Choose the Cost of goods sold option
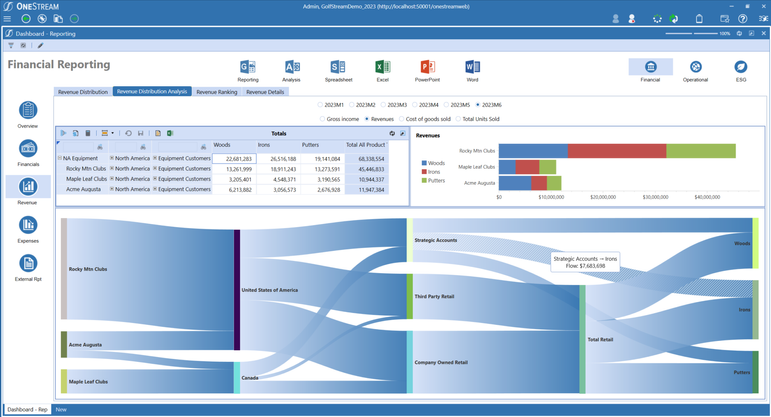The height and width of the screenshot is (417, 771). coord(402,119)
